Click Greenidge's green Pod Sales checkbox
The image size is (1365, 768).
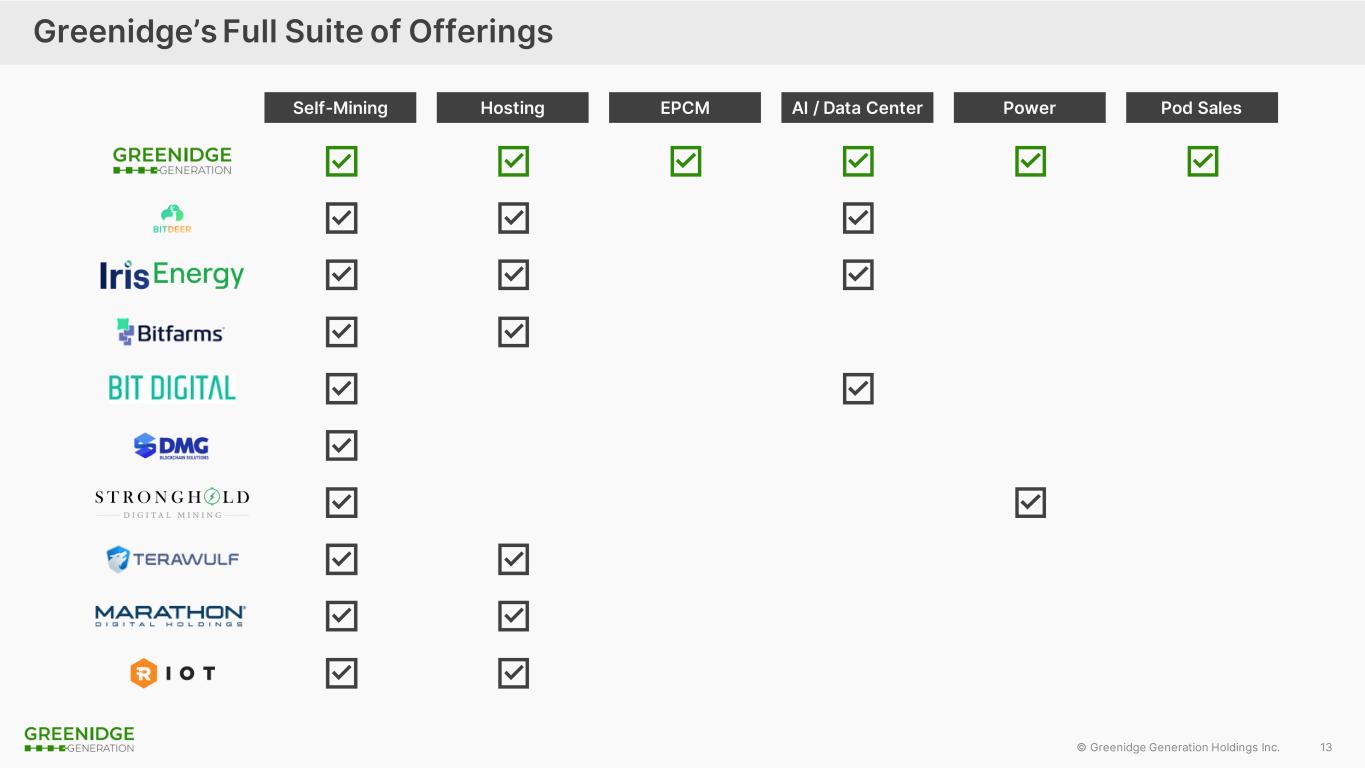[1202, 161]
